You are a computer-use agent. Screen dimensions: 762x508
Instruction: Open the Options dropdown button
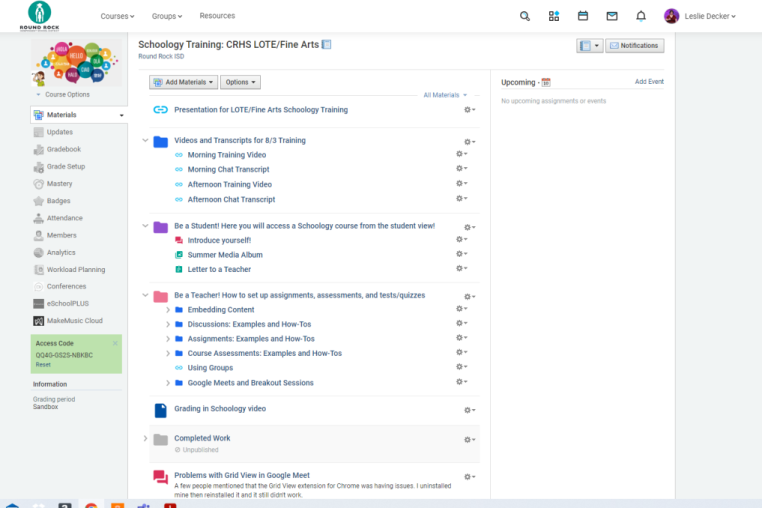[x=240, y=82]
